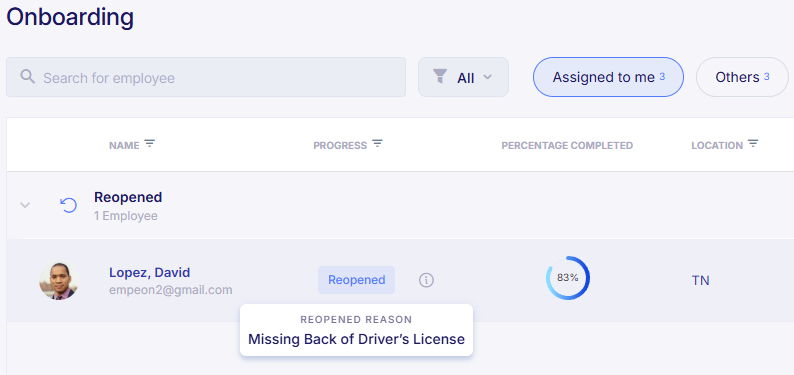This screenshot has width=794, height=375.
Task: Click the search magnifier icon
Action: tap(27, 77)
